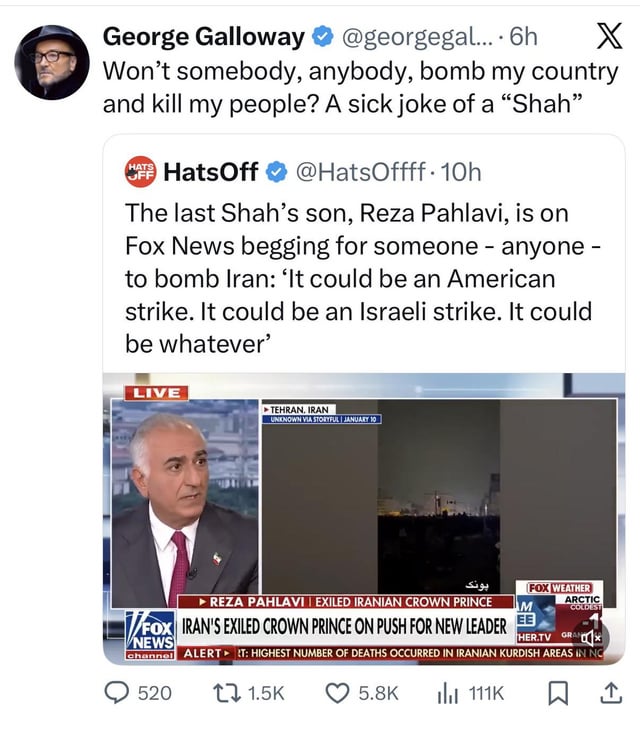The width and height of the screenshot is (640, 739).
Task: Open the quoted tweet text about Reza Pahlavi
Action: coord(363,278)
